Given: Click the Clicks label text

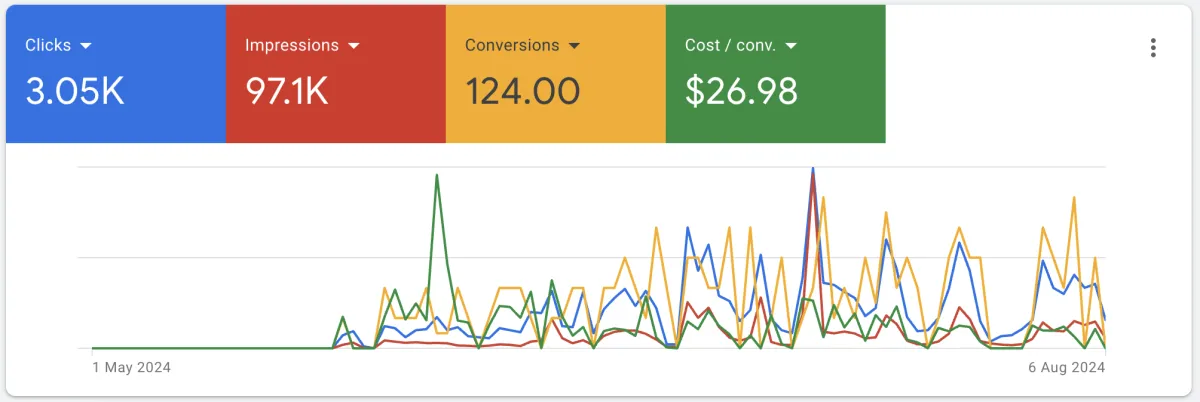Looking at the screenshot, I should tap(48, 46).
